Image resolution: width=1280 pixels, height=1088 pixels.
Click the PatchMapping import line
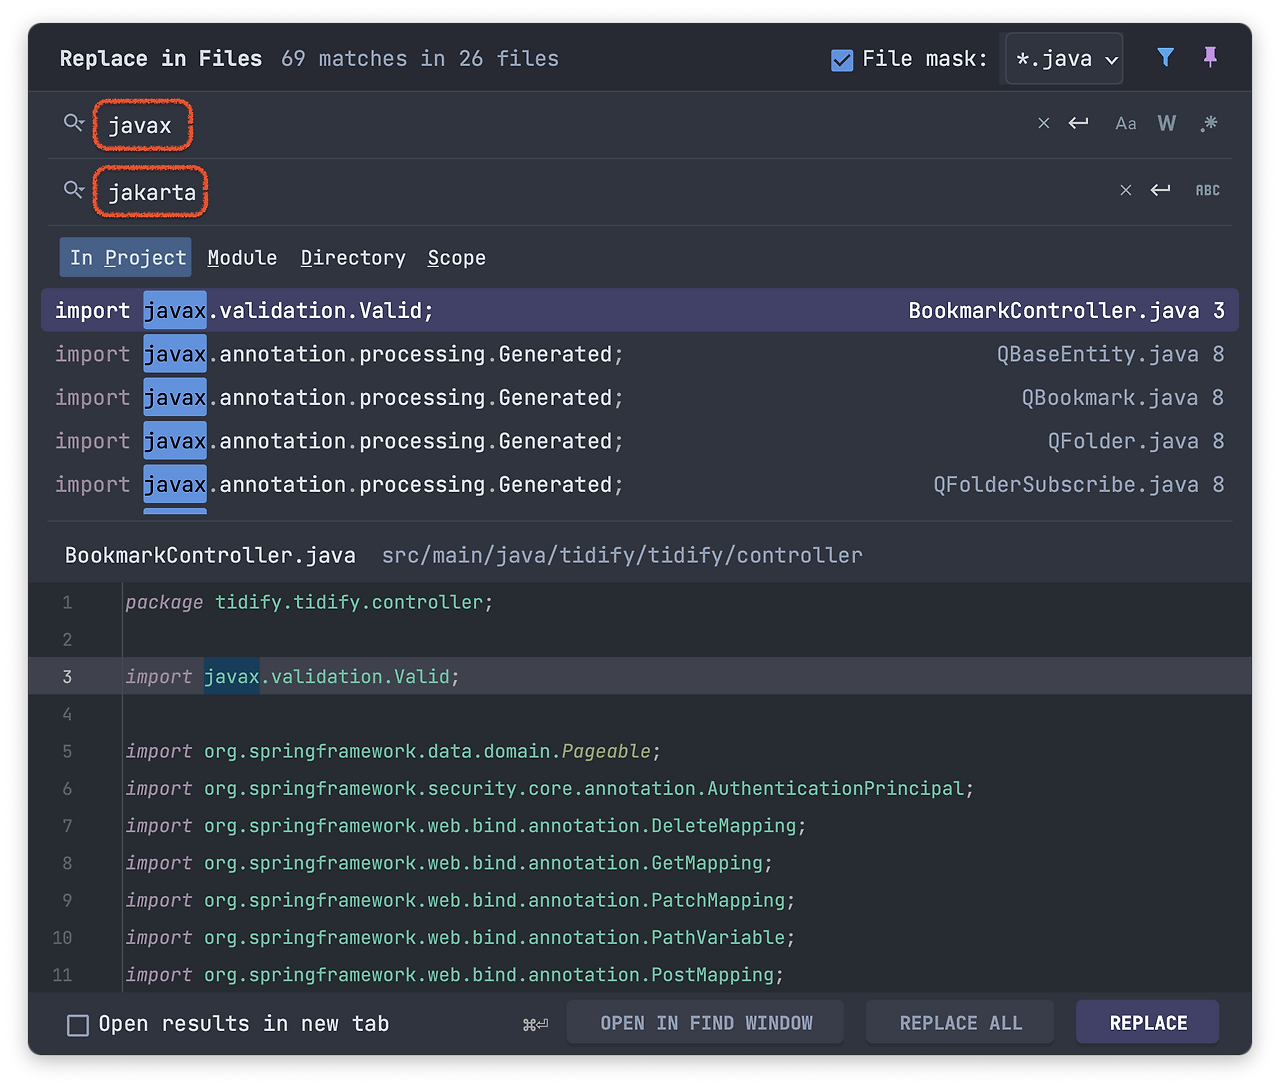(x=460, y=900)
